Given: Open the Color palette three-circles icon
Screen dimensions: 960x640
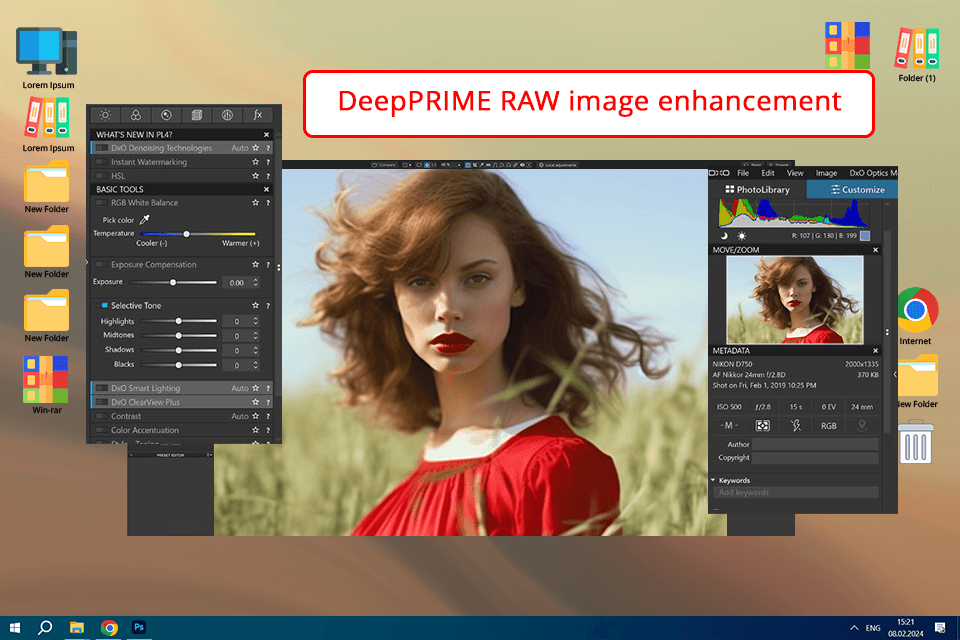Looking at the screenshot, I should coord(136,115).
